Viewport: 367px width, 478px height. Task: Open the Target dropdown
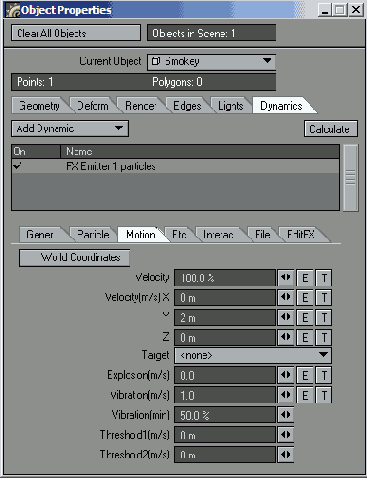coord(253,355)
